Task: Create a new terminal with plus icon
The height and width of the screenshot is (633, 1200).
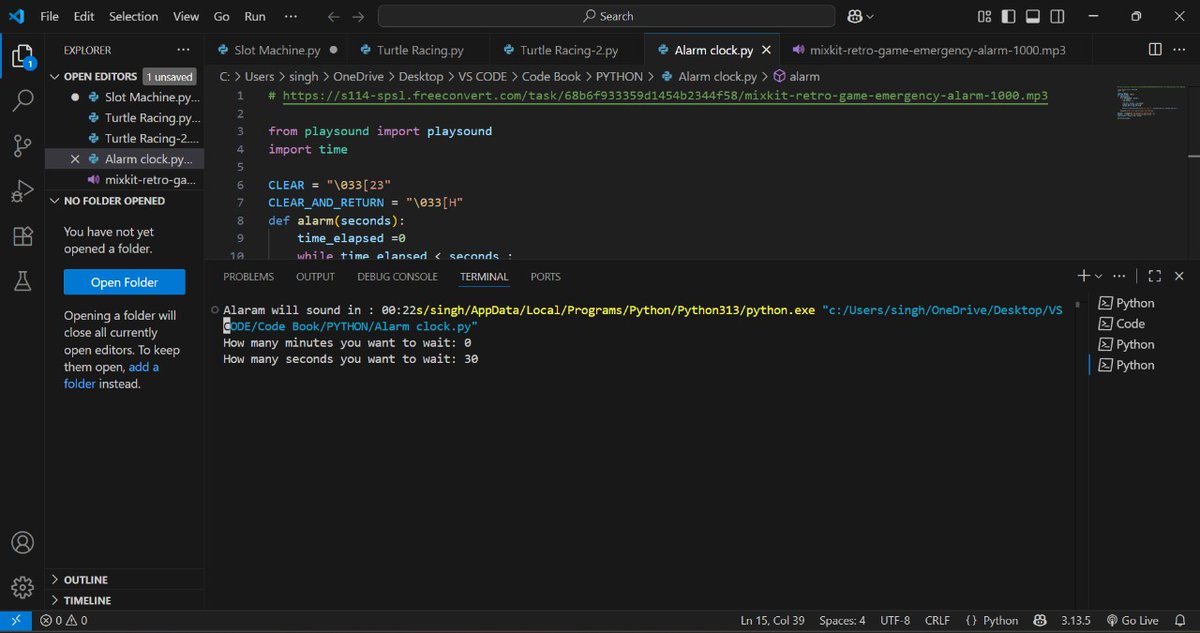Action: (x=1084, y=276)
